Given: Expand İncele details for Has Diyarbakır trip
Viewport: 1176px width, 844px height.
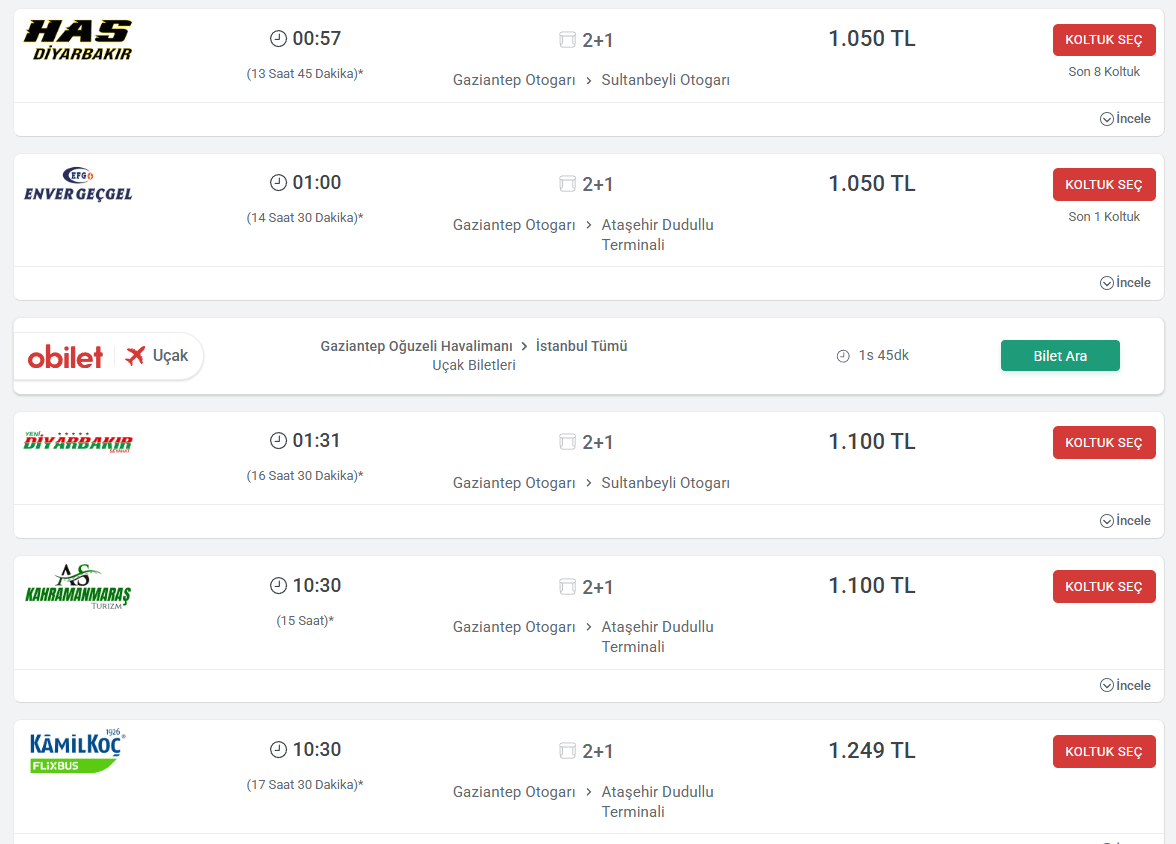Looking at the screenshot, I should 1125,119.
